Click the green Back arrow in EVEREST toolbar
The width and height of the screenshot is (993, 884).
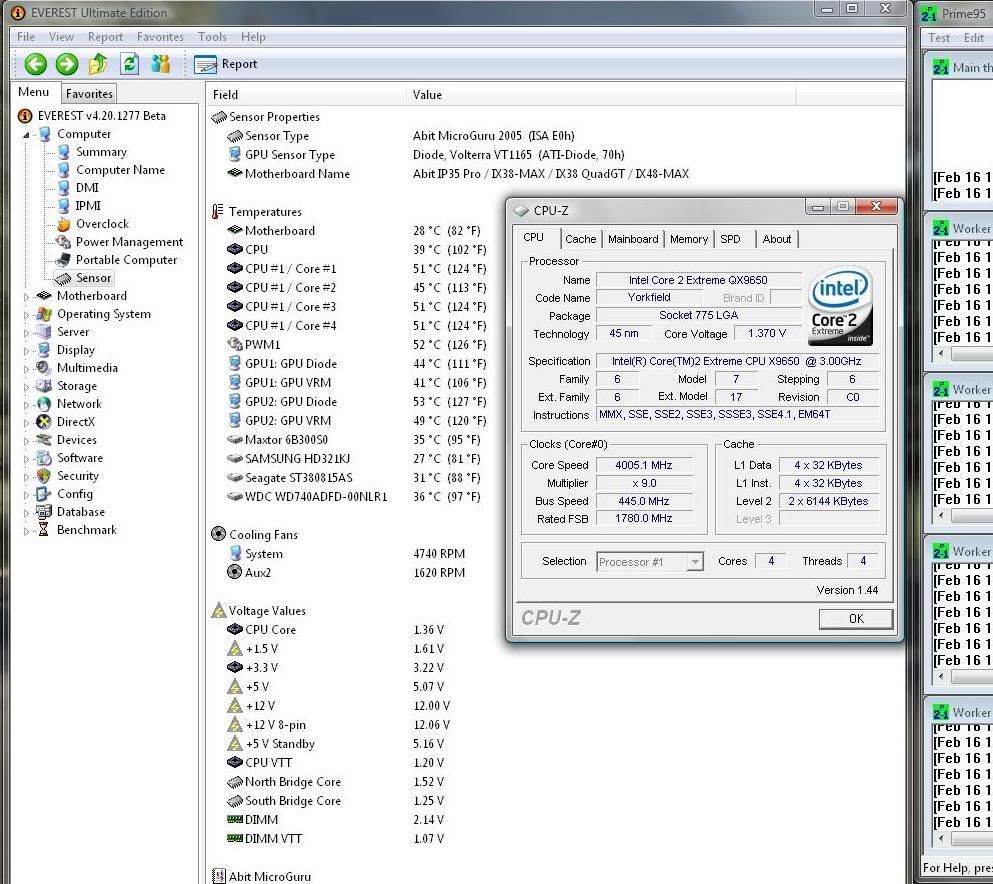click(x=35, y=64)
